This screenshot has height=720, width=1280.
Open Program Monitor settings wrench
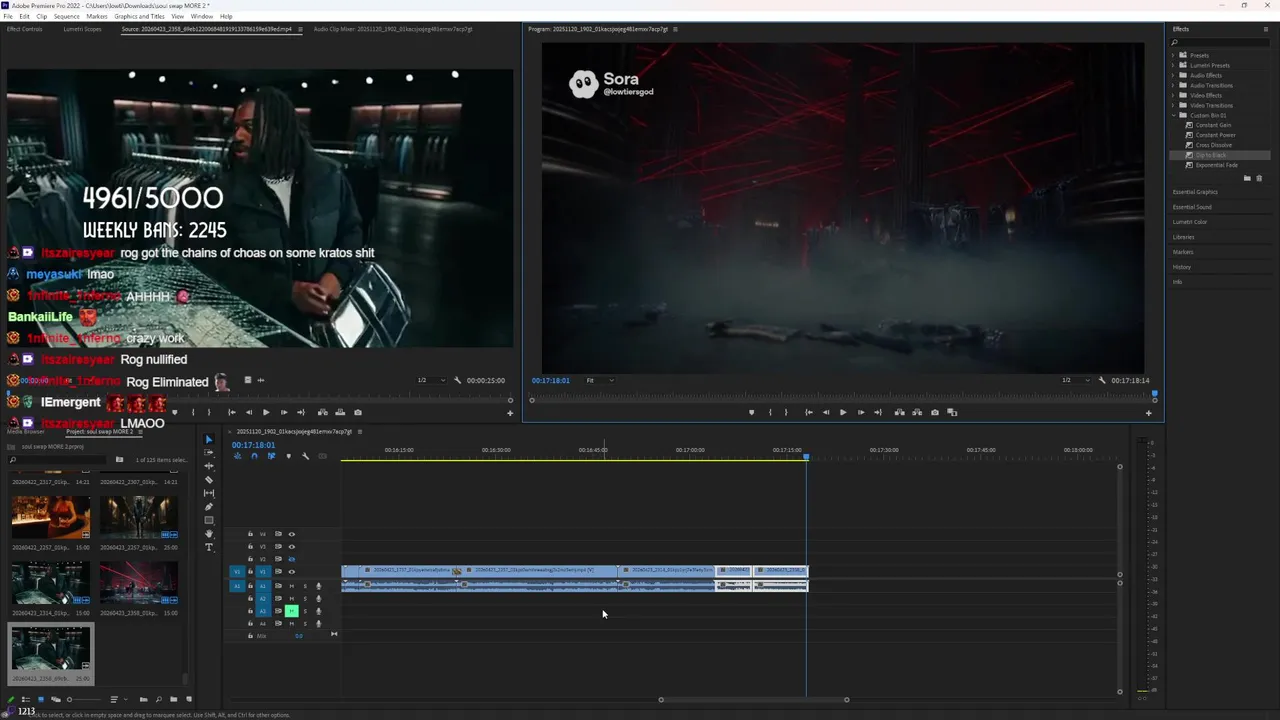pos(1102,380)
